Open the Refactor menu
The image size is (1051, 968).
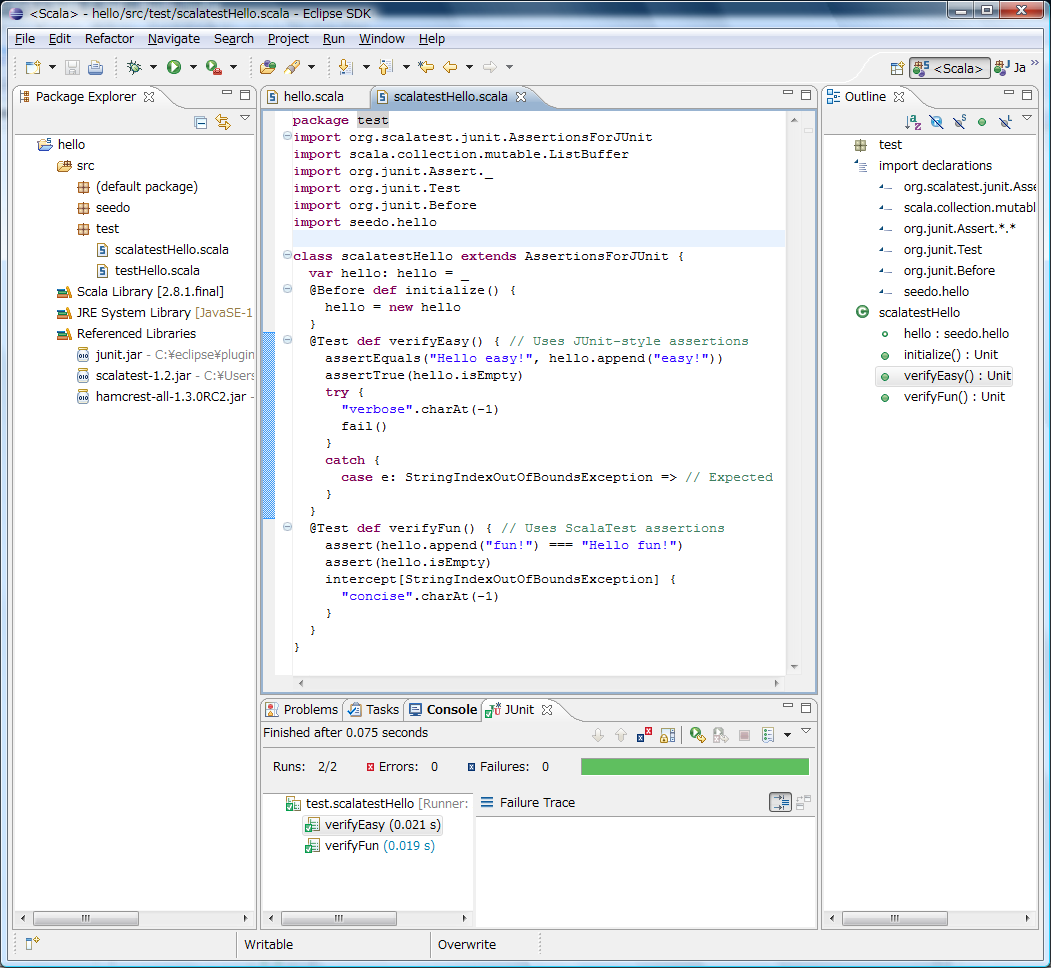click(x=109, y=39)
